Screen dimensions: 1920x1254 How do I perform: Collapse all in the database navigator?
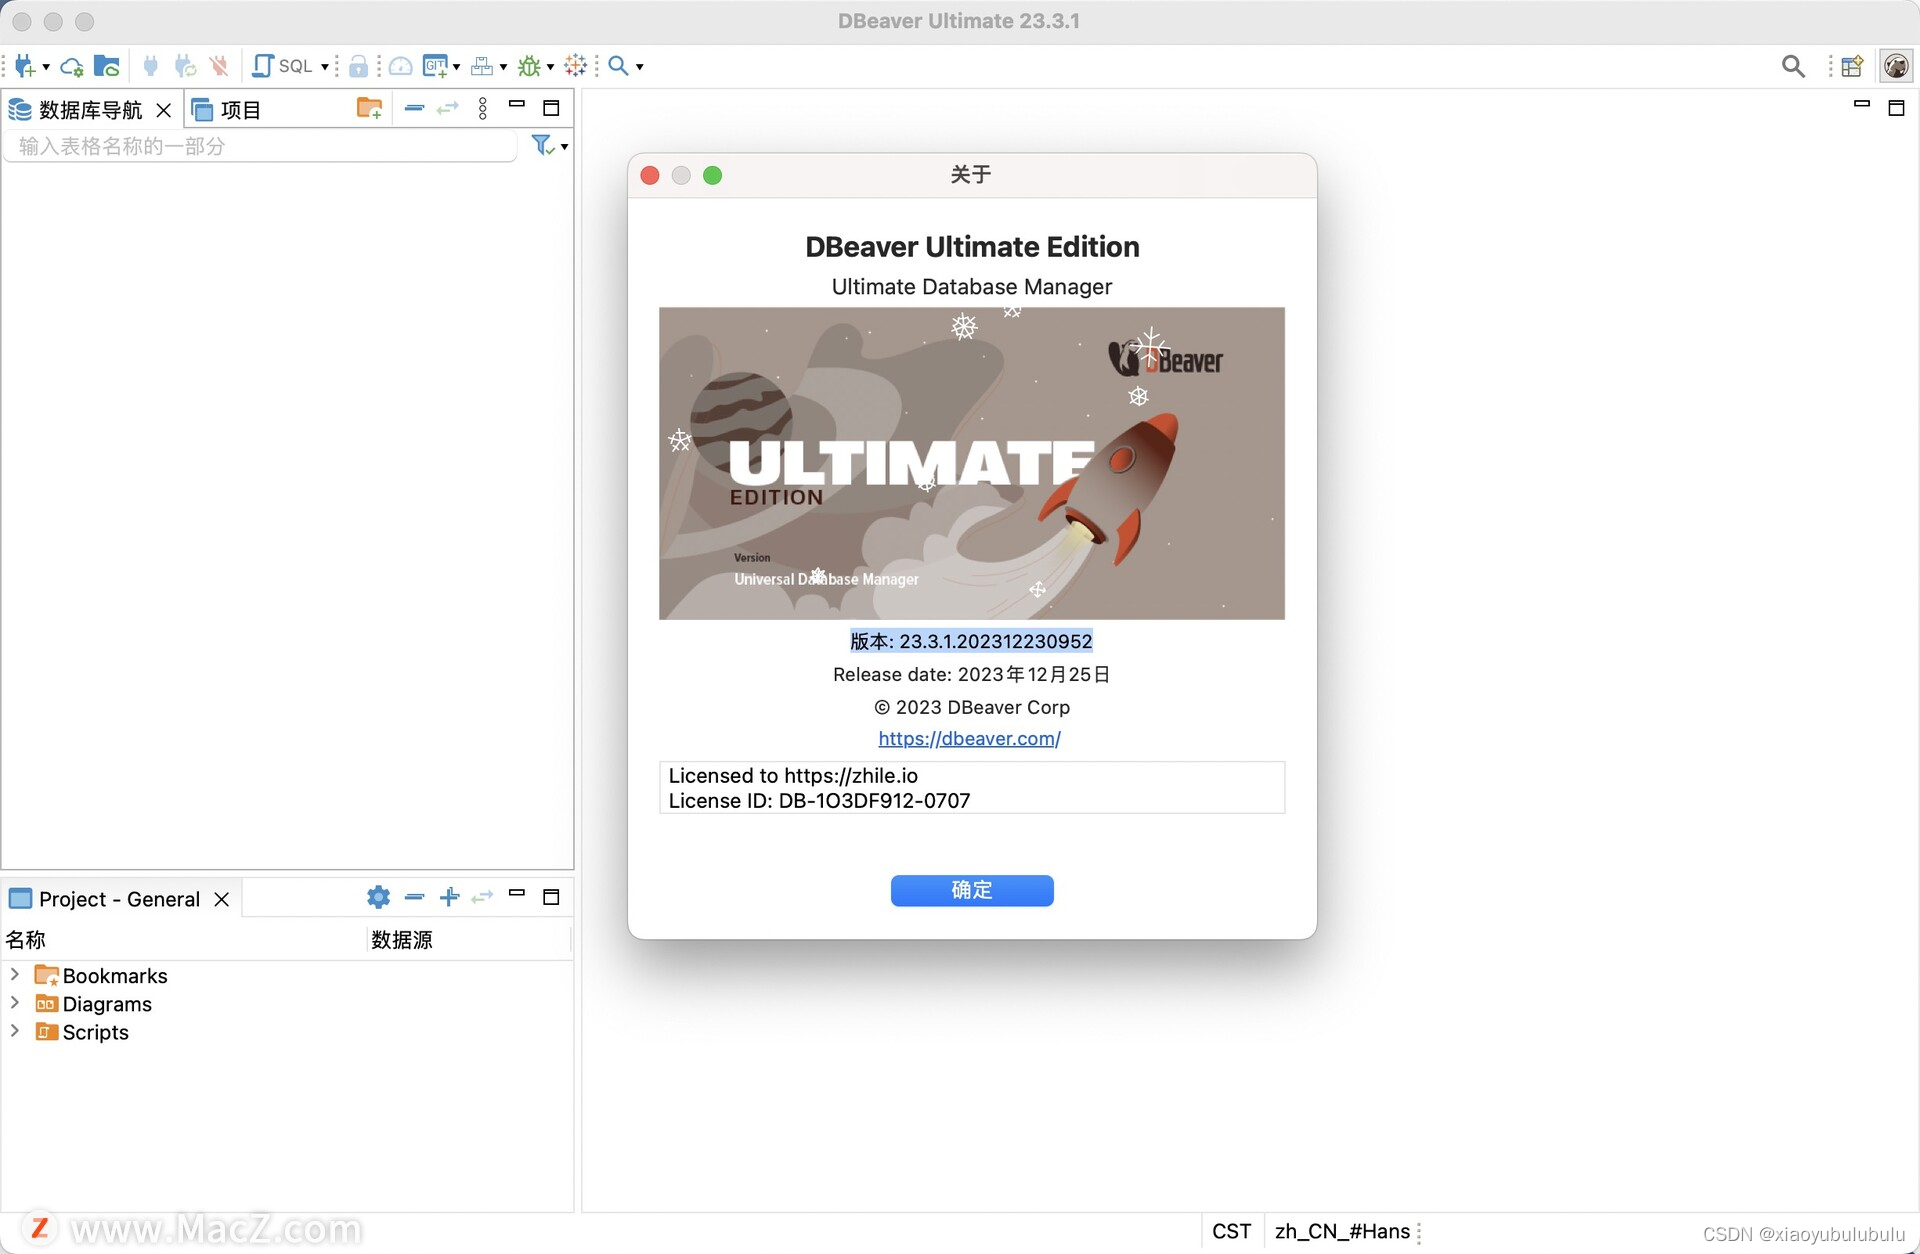[415, 109]
